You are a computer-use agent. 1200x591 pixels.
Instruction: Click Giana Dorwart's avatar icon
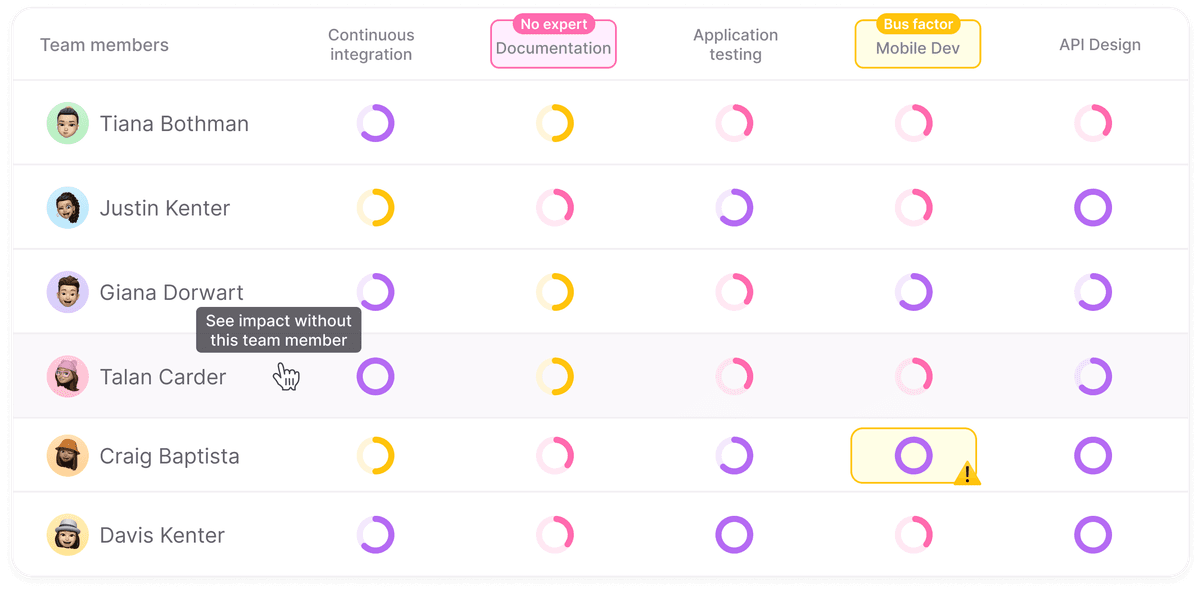[x=68, y=292]
